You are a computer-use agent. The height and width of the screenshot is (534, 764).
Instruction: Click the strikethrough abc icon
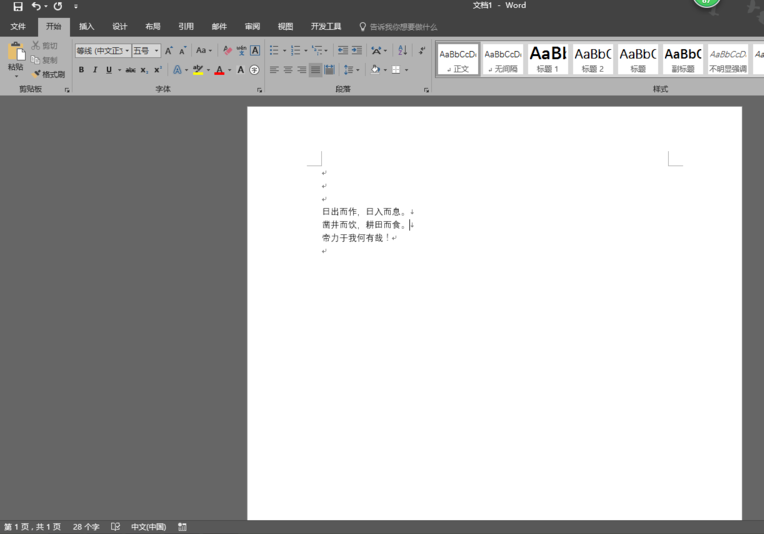[x=131, y=70]
